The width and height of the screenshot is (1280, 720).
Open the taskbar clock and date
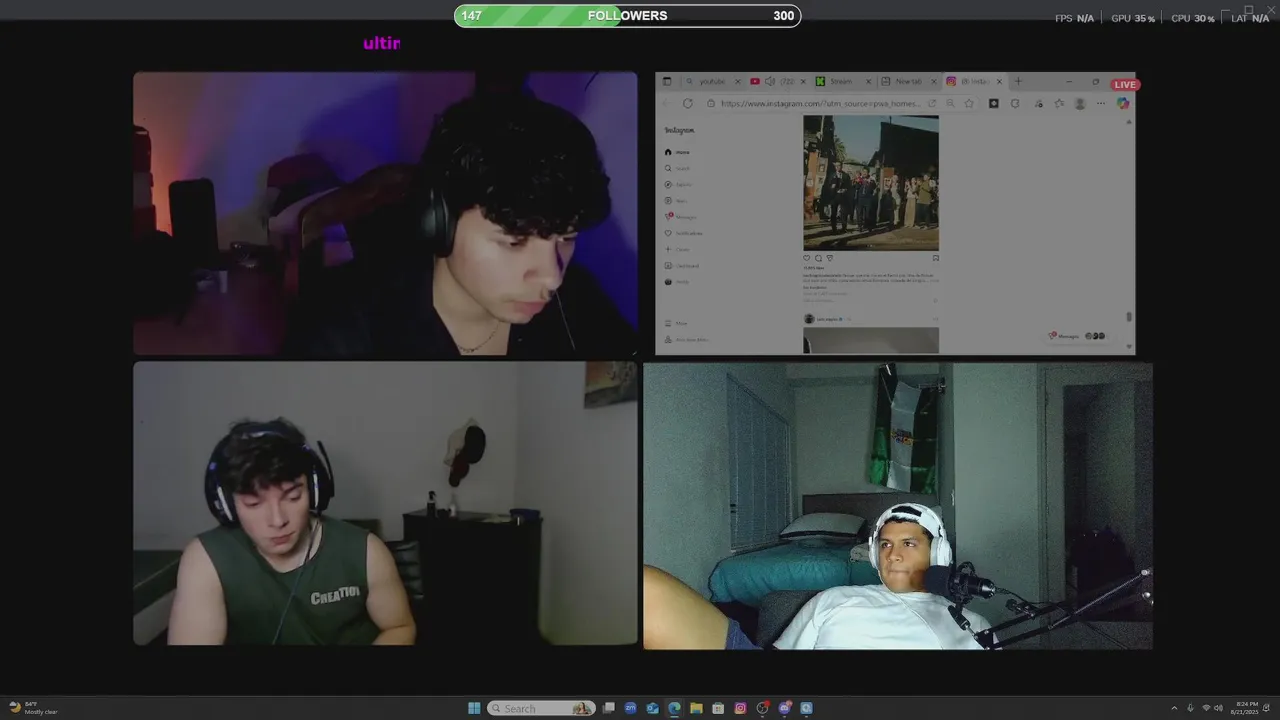(x=1245, y=708)
